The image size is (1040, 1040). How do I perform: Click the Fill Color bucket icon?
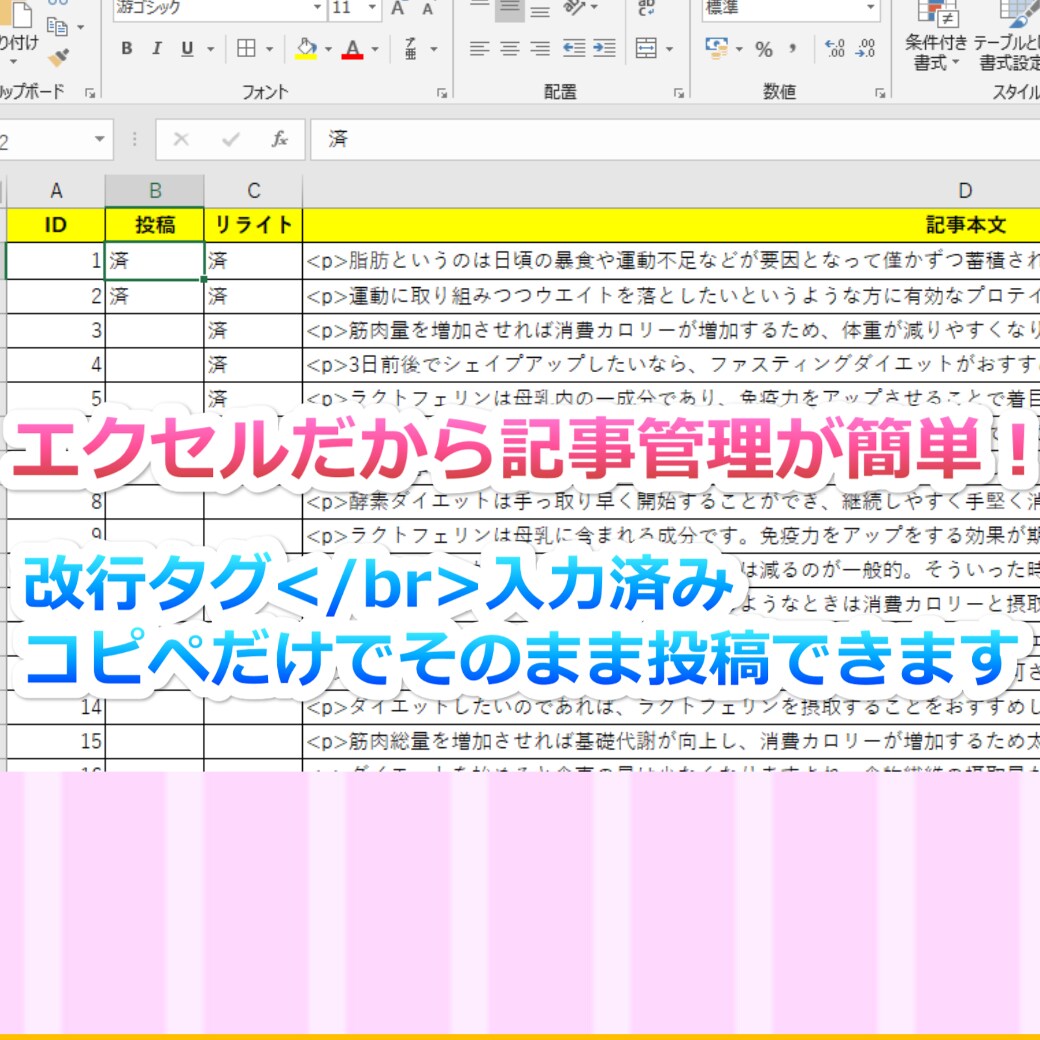(306, 48)
